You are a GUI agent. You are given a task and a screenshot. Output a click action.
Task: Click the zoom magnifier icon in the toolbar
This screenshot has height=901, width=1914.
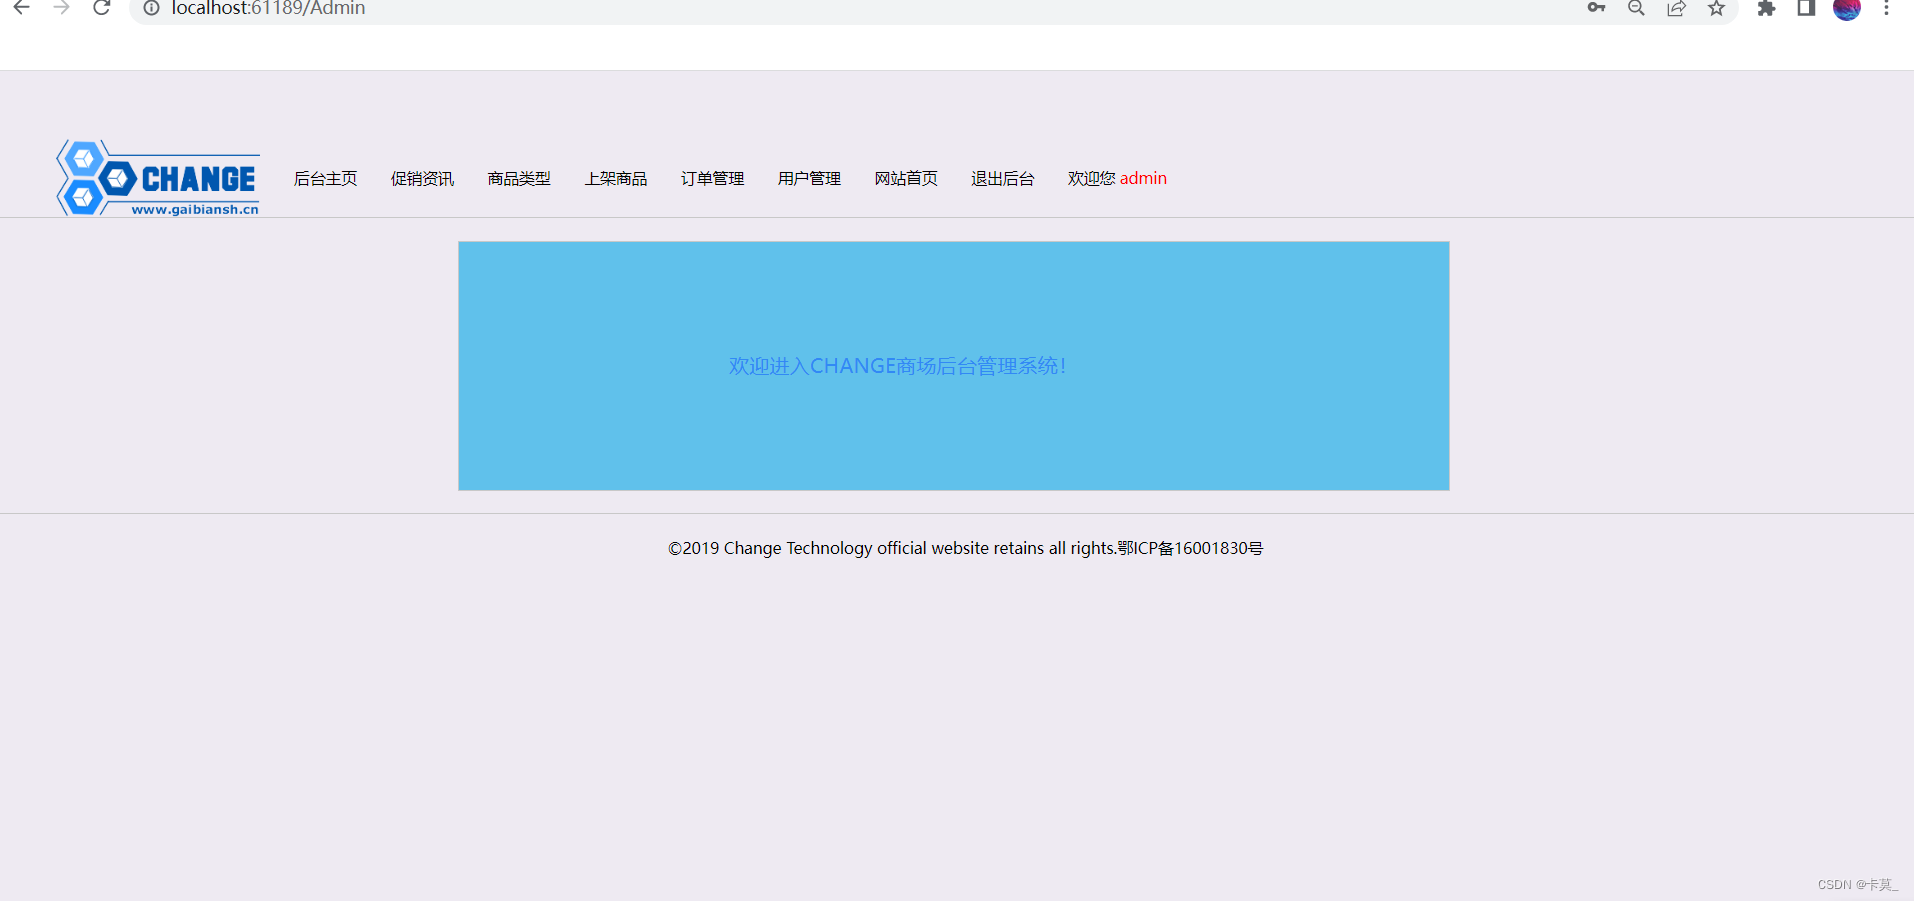(x=1636, y=9)
